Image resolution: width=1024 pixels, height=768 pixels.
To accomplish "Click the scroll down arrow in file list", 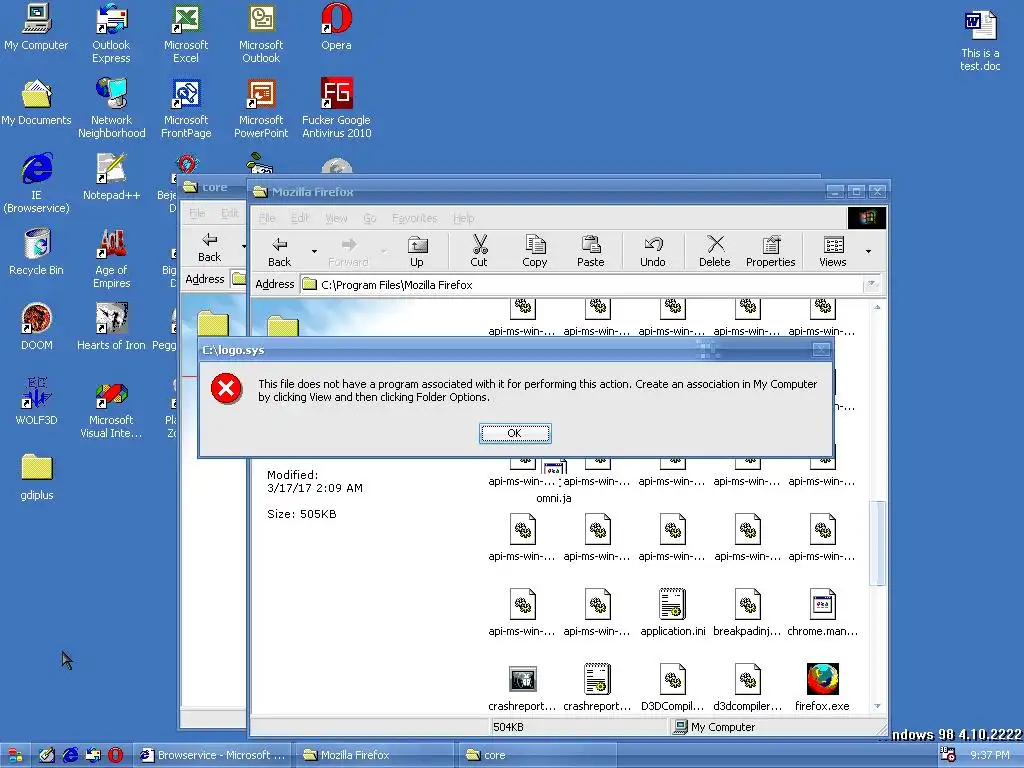I will [877, 706].
